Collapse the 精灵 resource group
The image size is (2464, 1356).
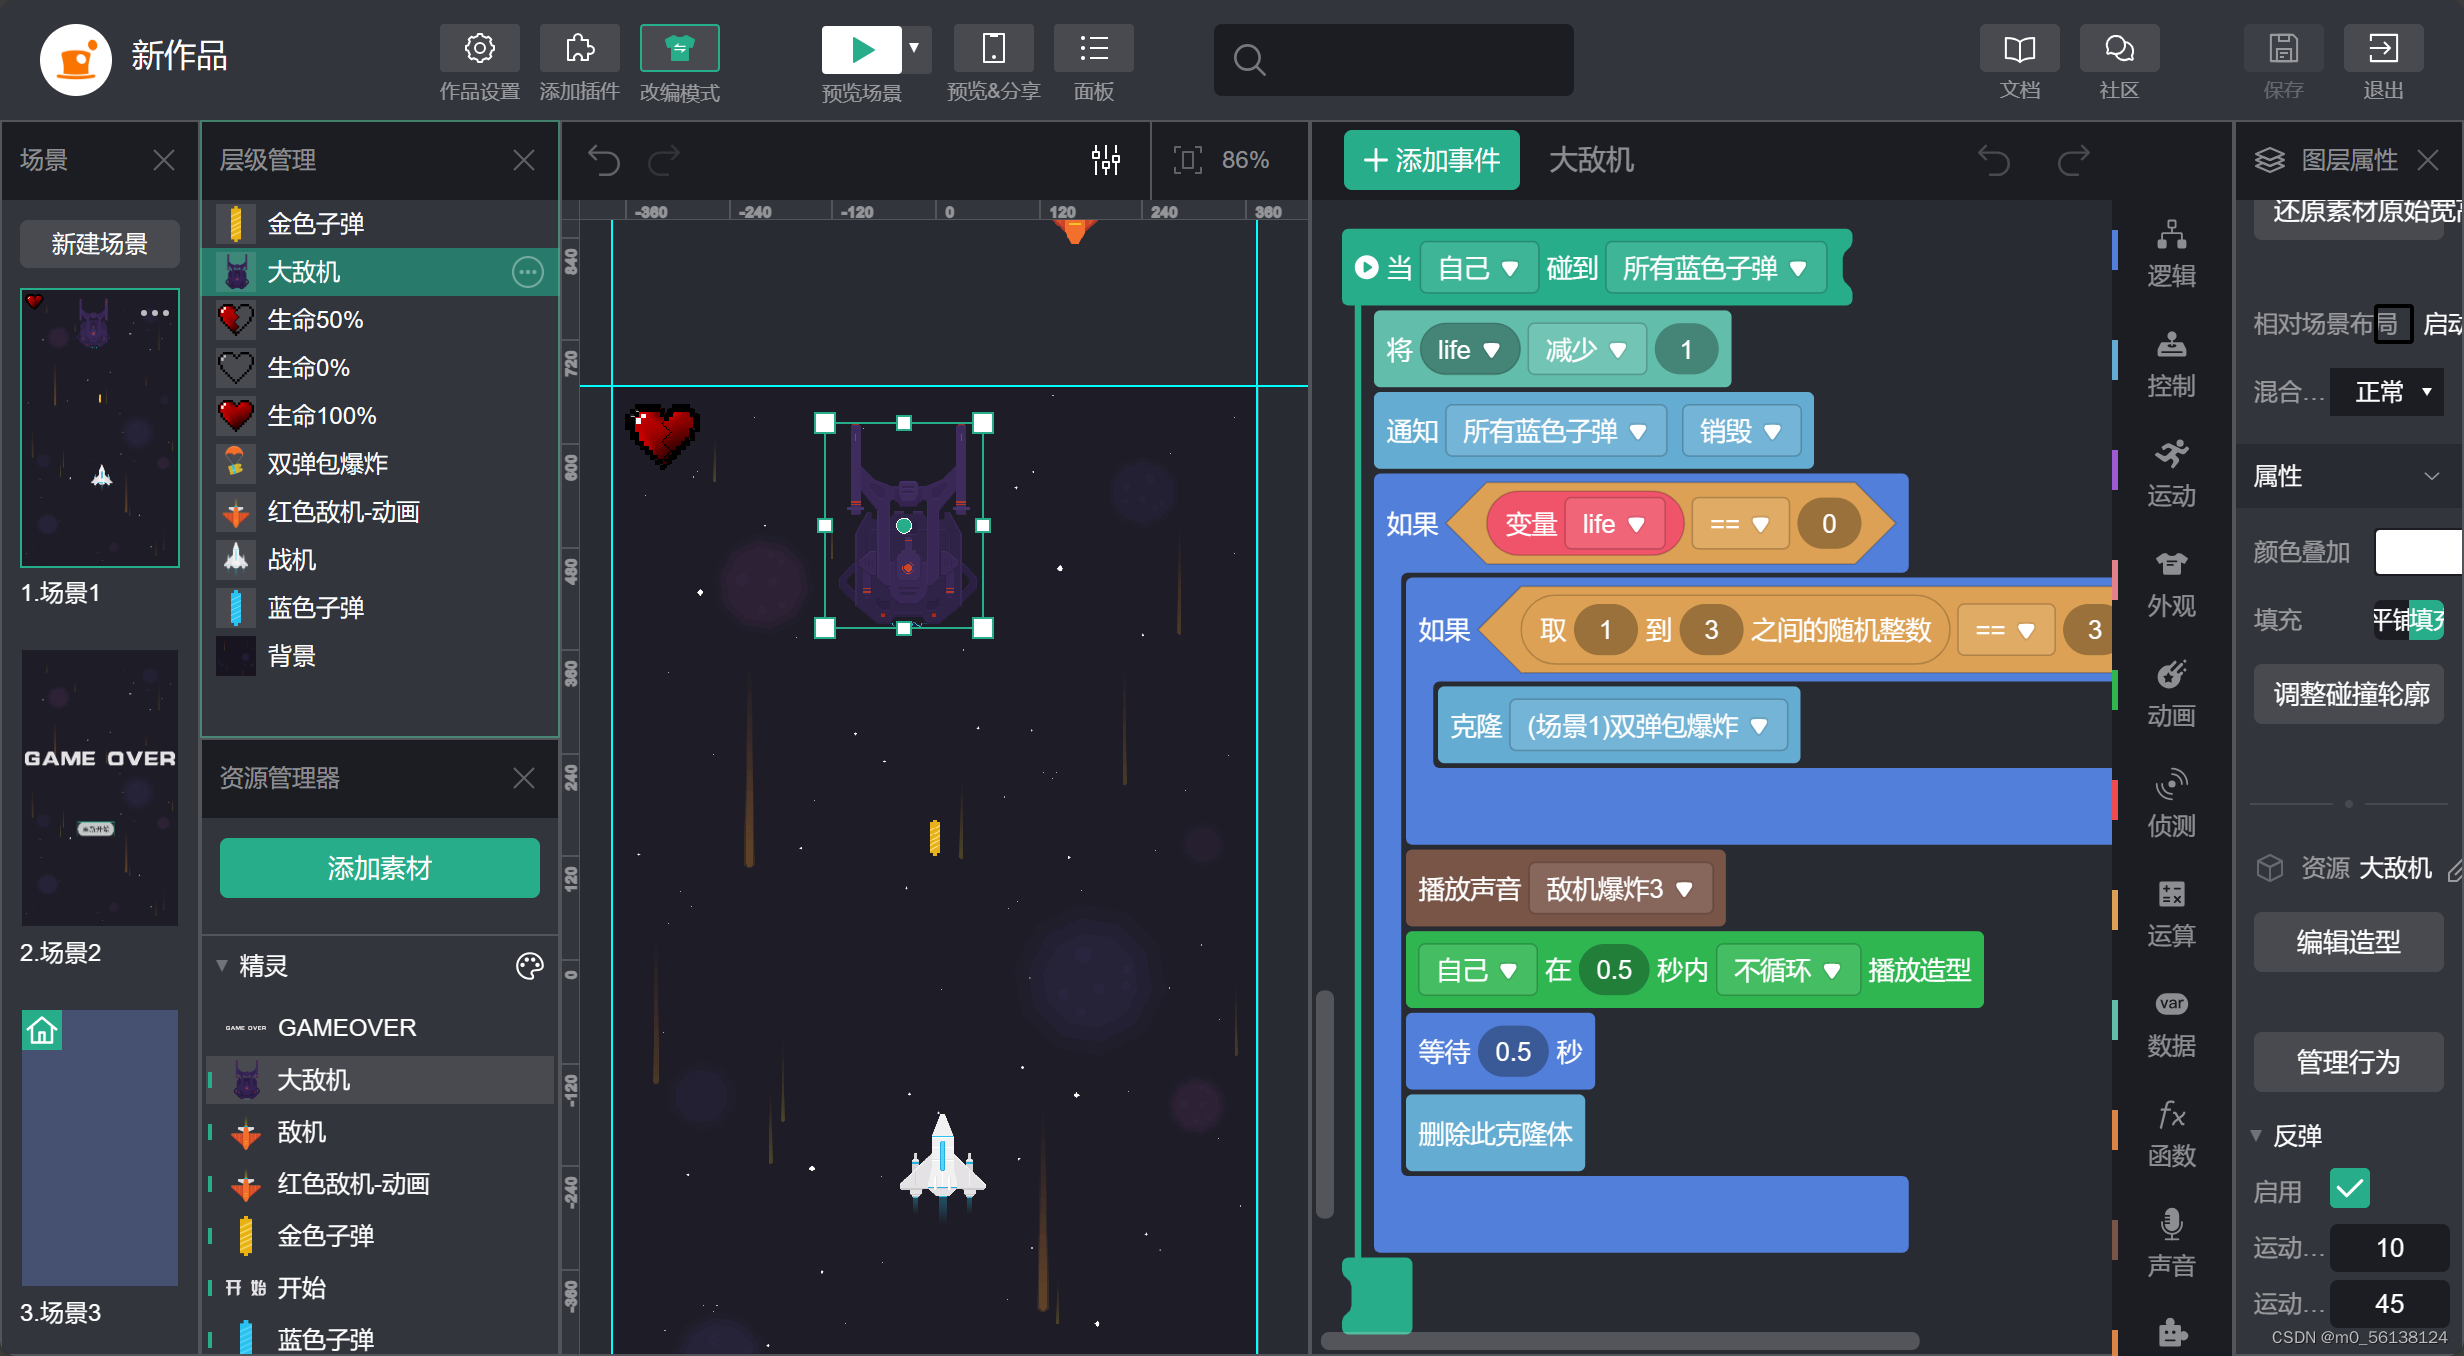pos(222,966)
